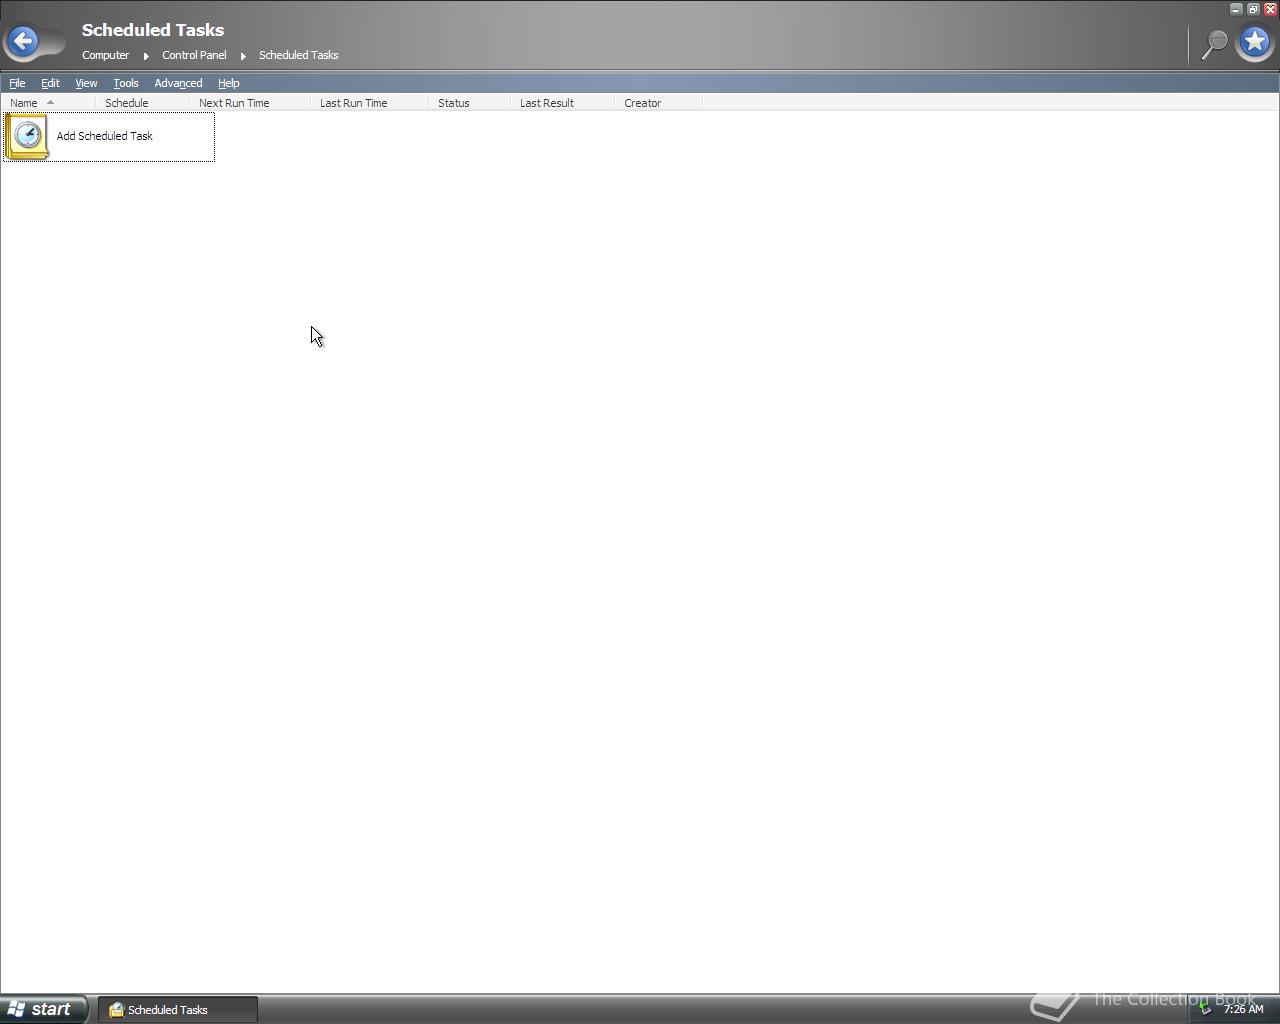Click the blue Back arrow button

click(23, 42)
